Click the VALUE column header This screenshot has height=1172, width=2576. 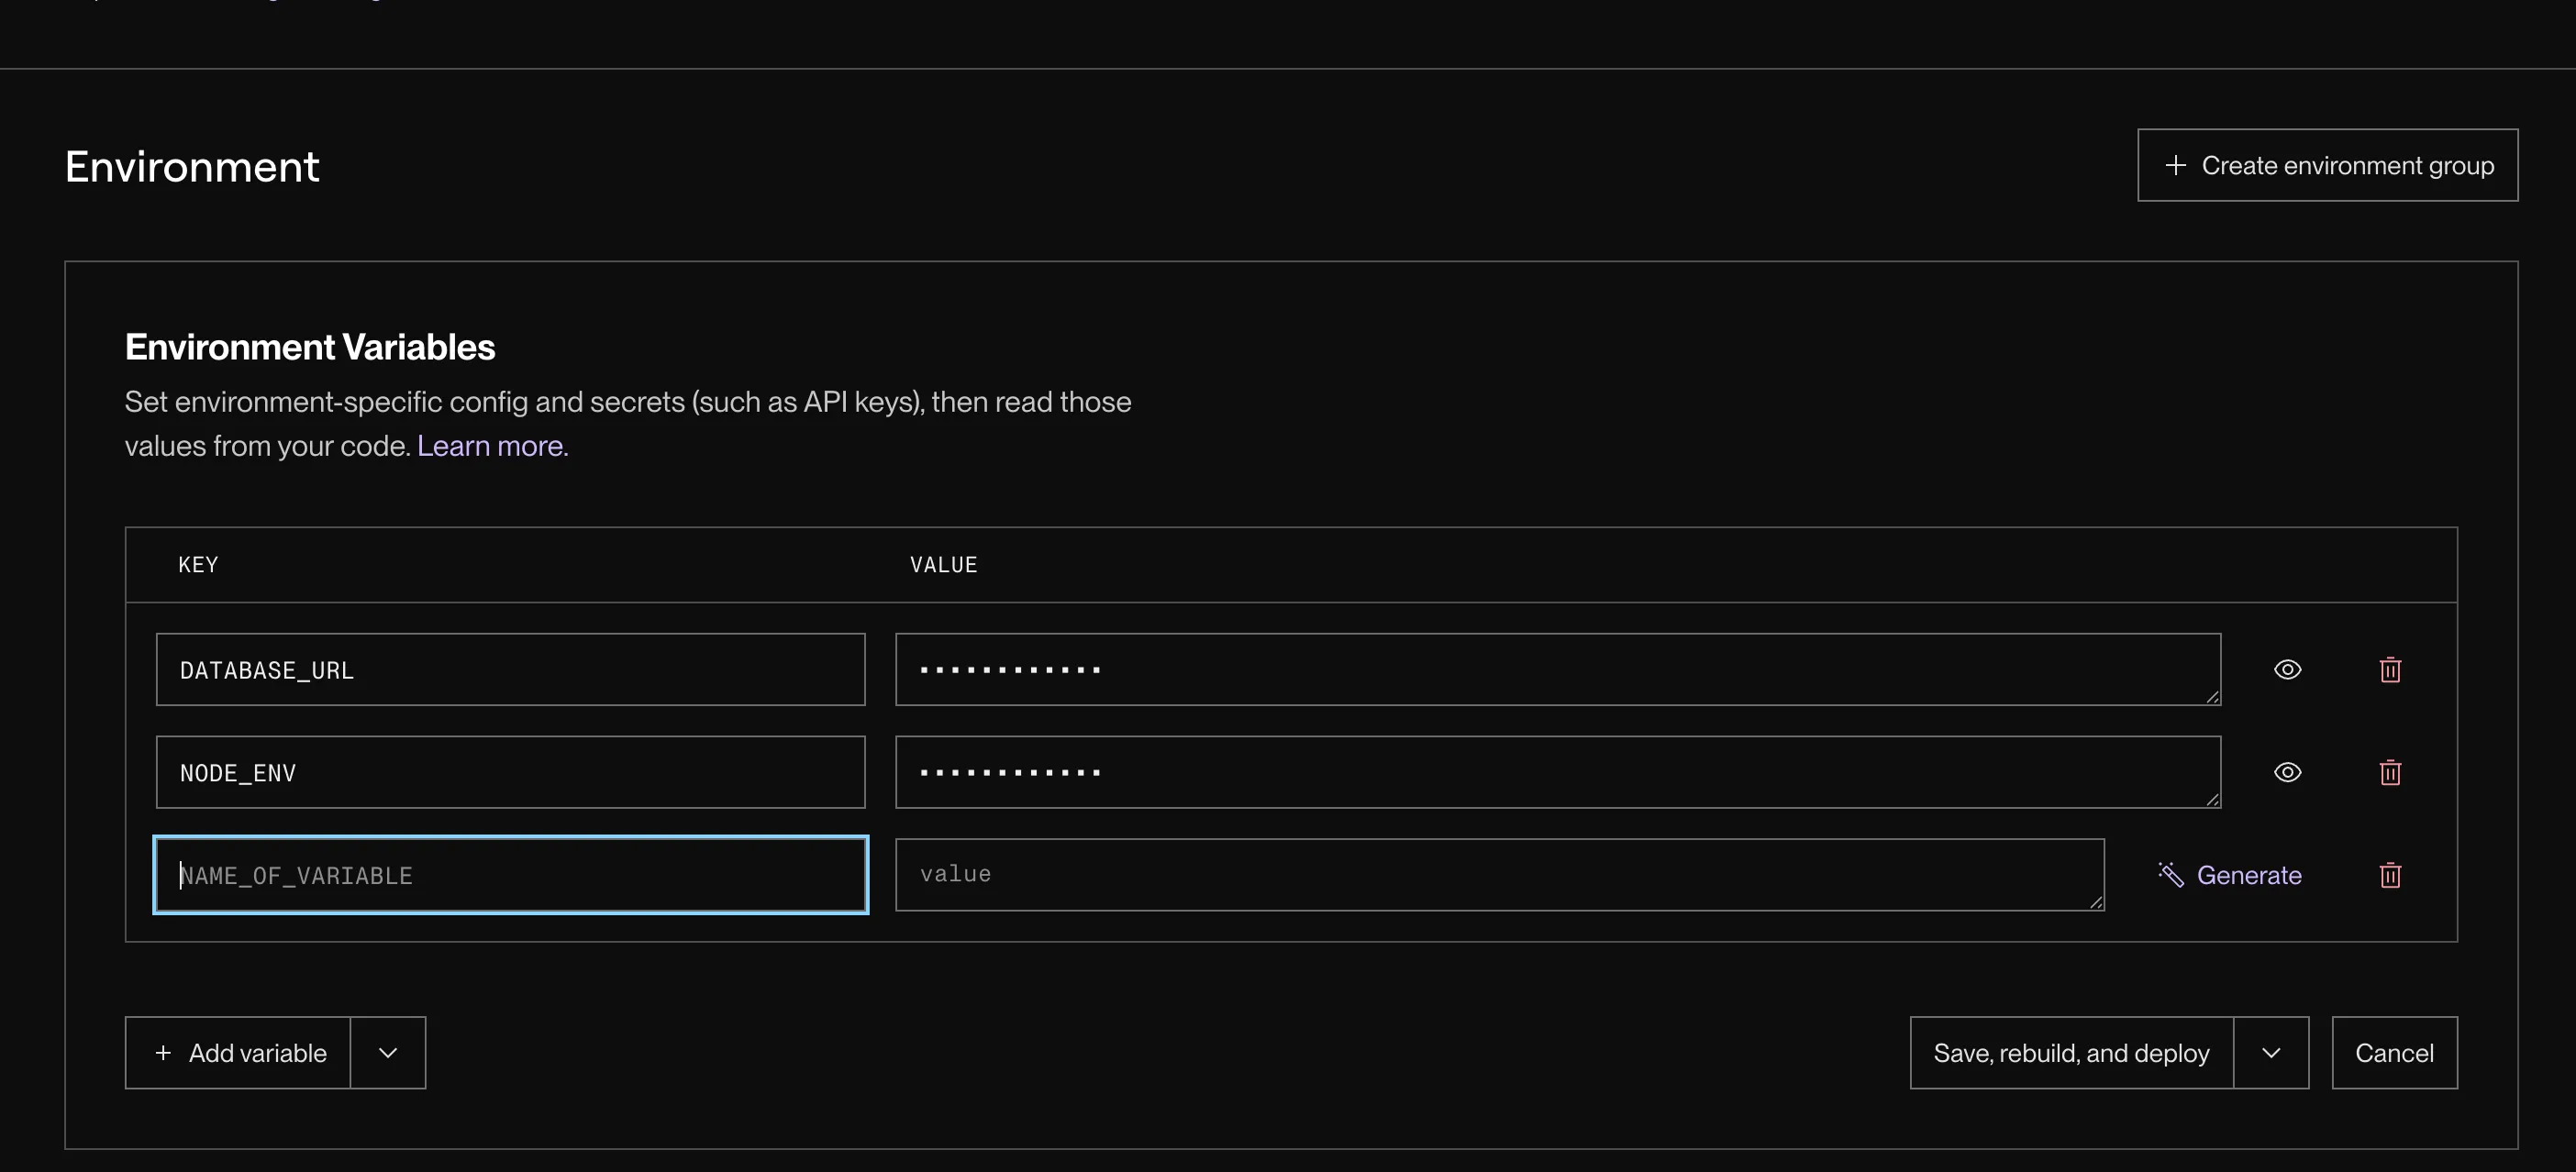943,565
